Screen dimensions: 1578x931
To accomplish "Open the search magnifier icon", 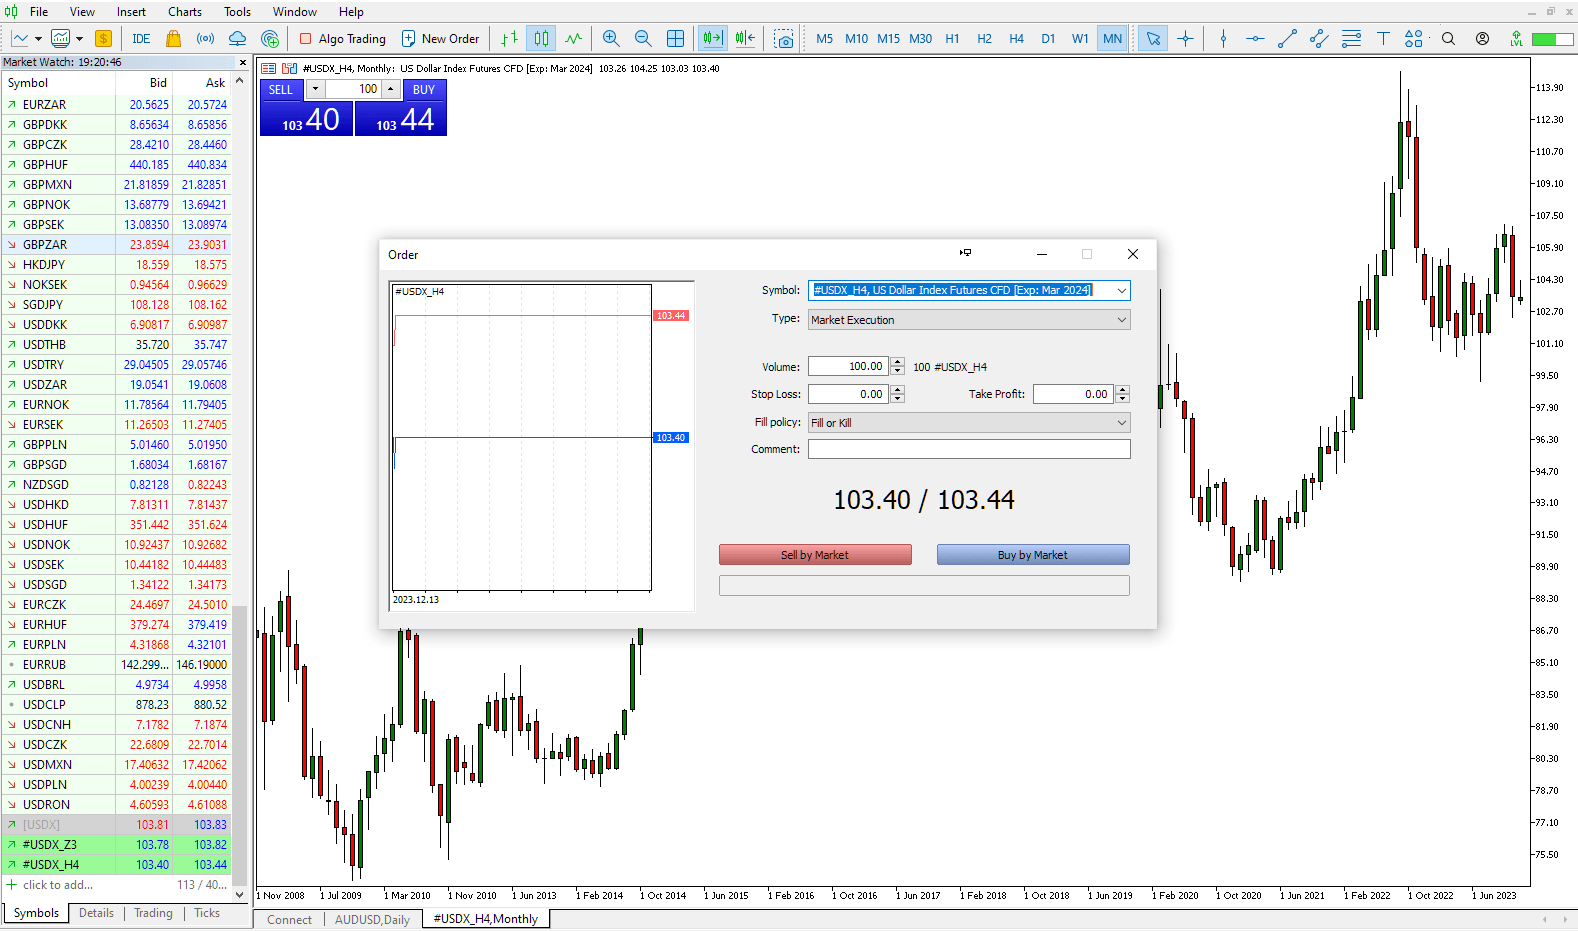I will pyautogui.click(x=1448, y=39).
